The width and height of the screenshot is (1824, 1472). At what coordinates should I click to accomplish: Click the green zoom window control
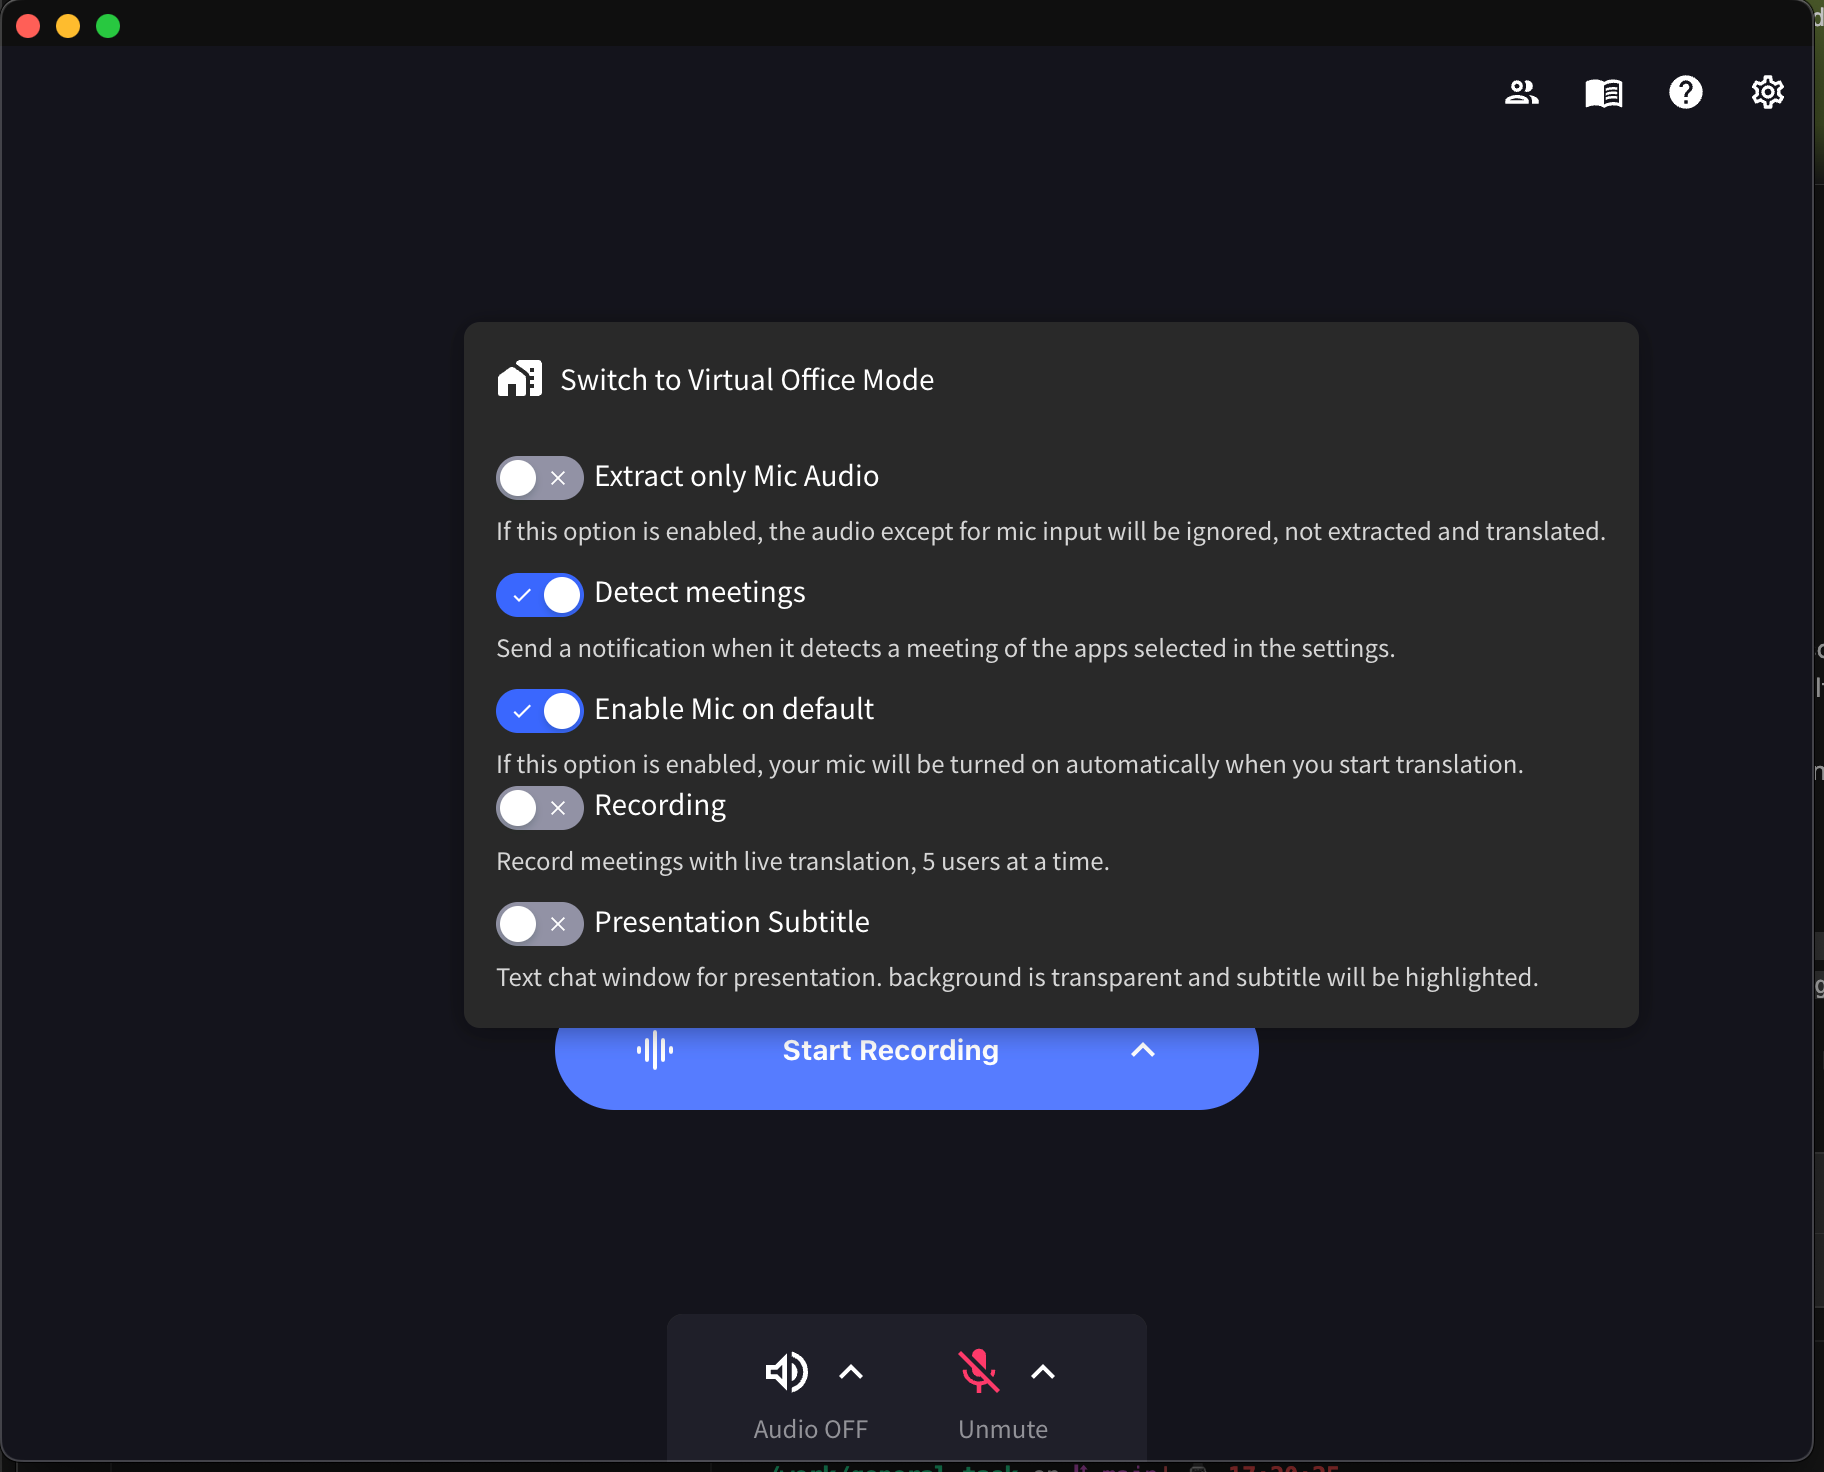[108, 26]
